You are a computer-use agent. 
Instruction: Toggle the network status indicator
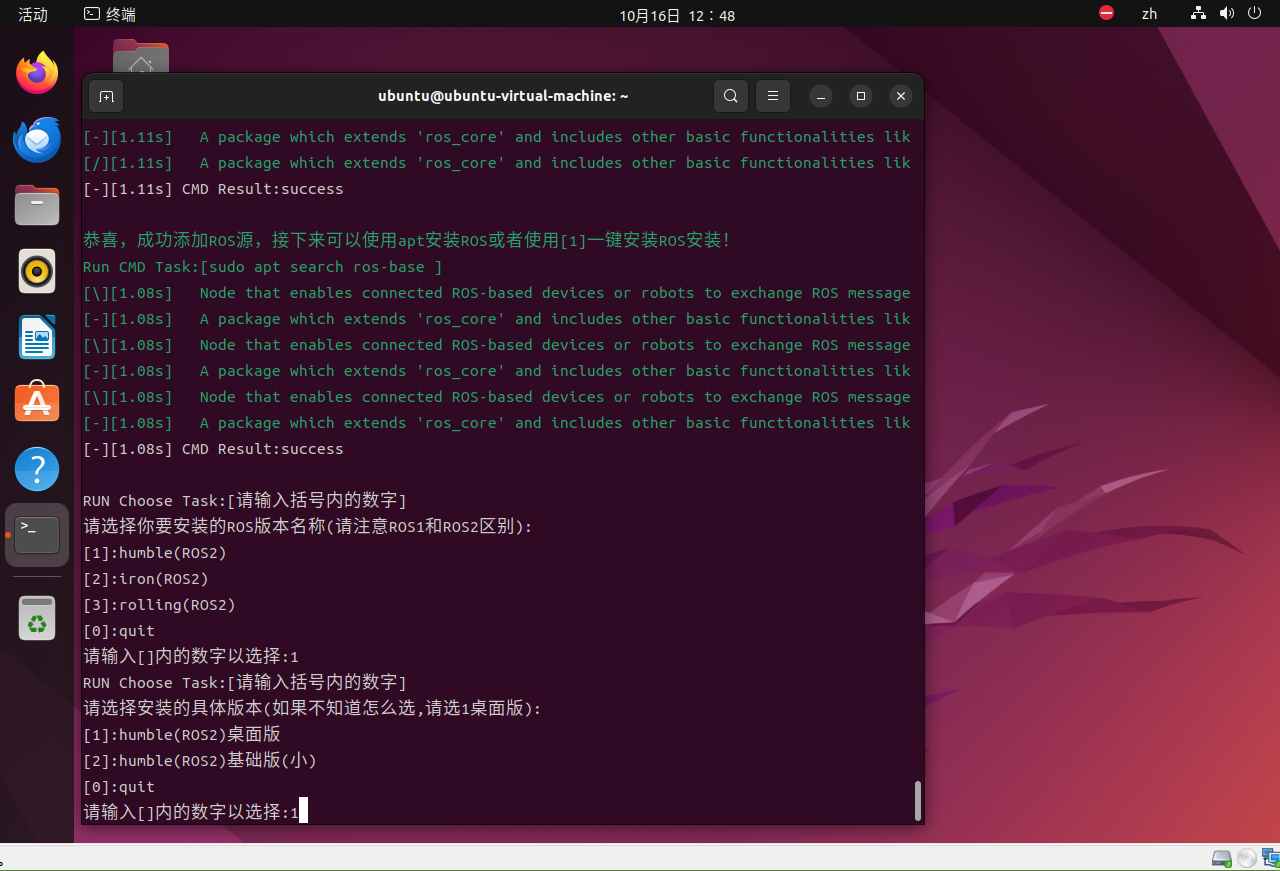coord(1197,14)
